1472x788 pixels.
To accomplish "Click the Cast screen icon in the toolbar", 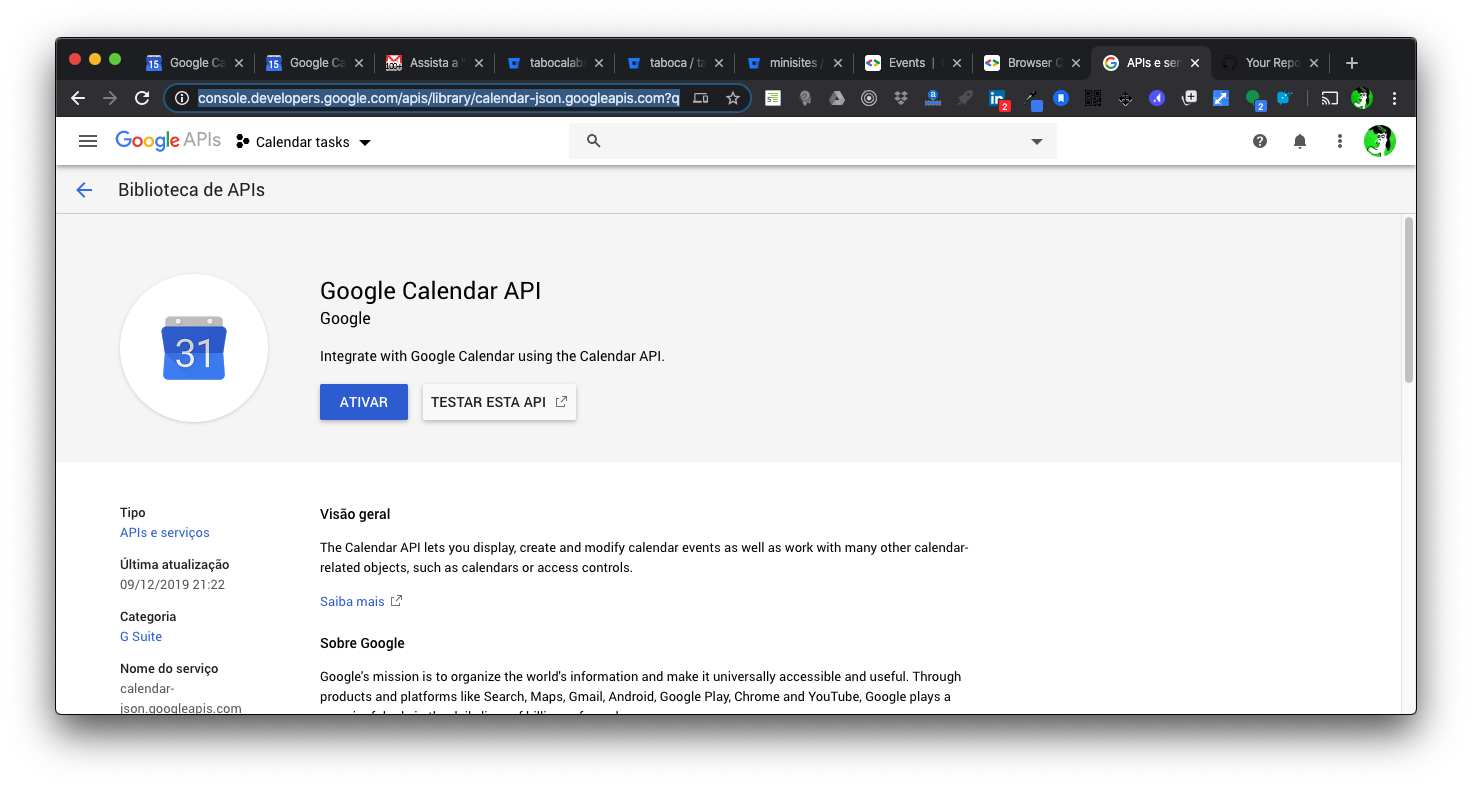I will [x=1329, y=98].
